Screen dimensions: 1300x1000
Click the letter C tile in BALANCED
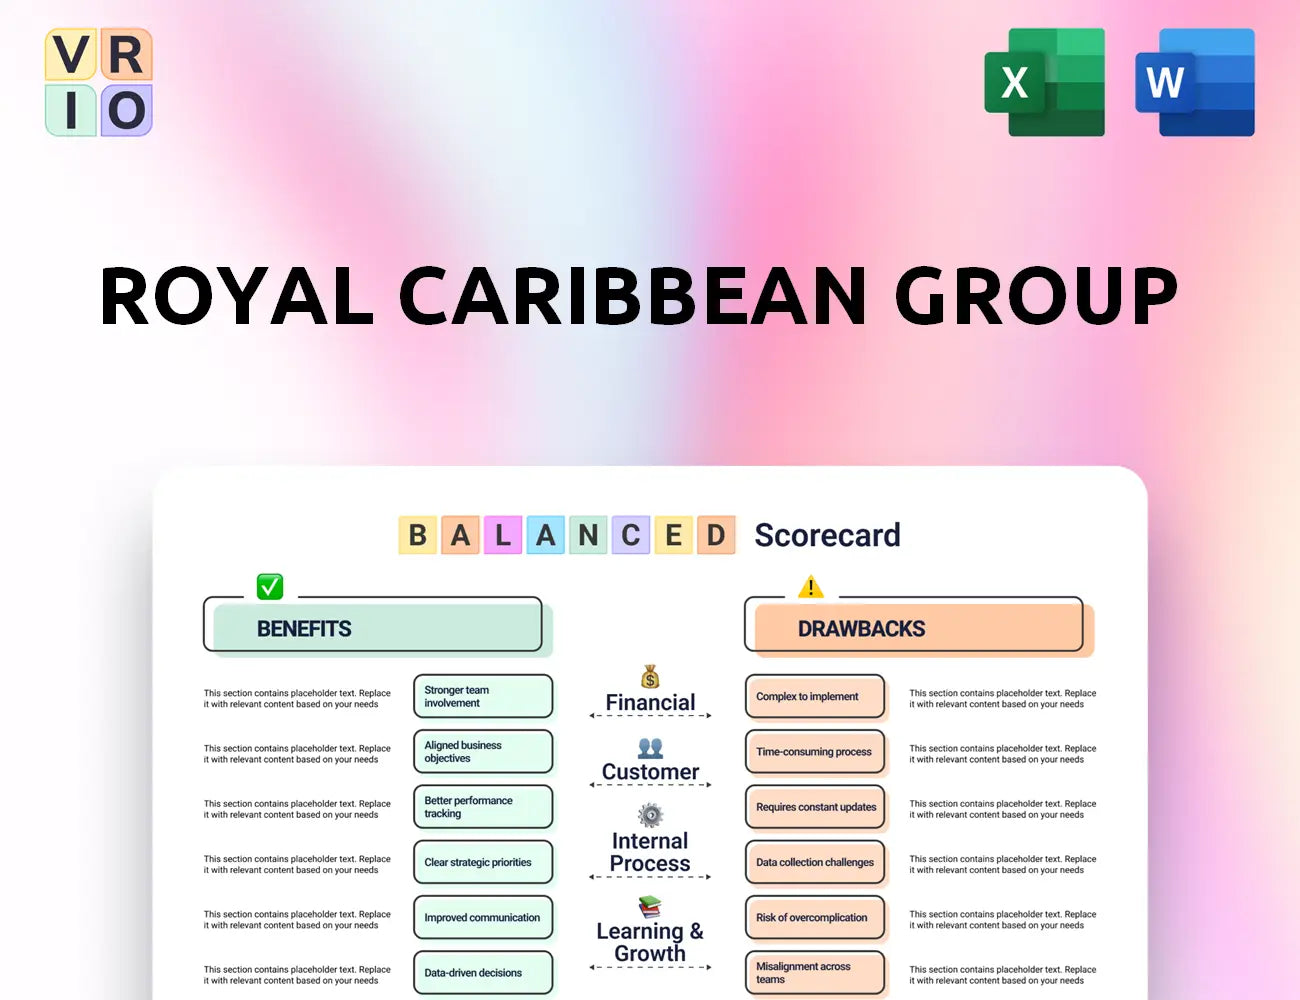coord(631,535)
